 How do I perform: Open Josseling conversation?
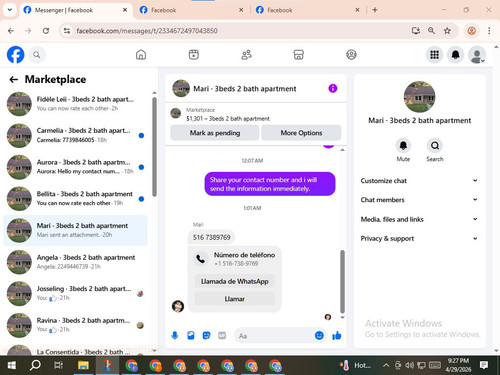(x=75, y=294)
